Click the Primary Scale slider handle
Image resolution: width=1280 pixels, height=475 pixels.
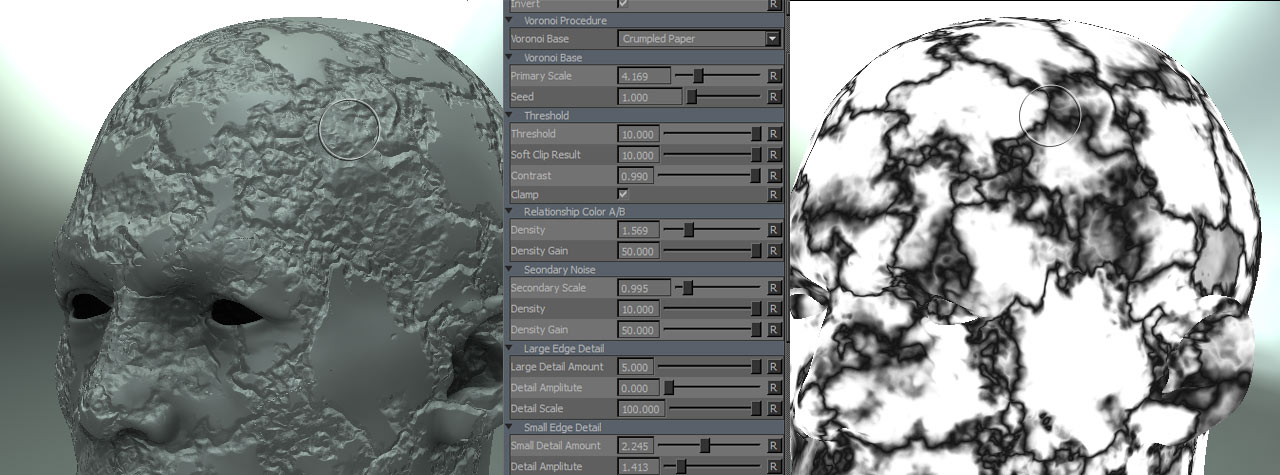[698, 76]
